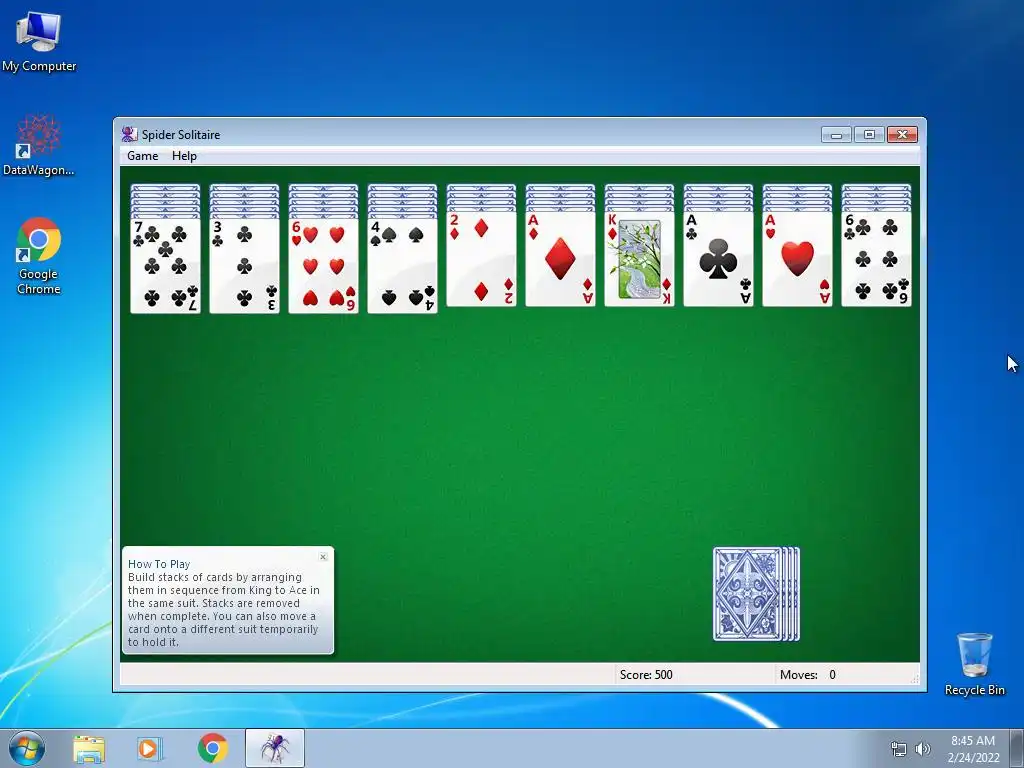
Task: Select the 7 of clubs card
Action: [x=165, y=265]
